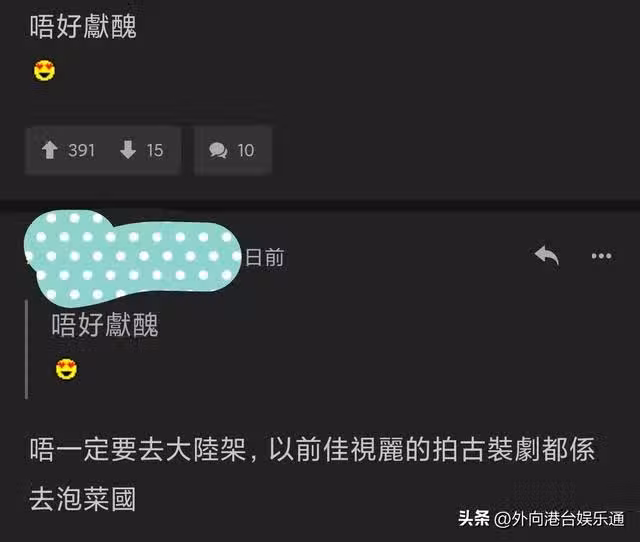Click the reply arrow icon on the comment

pyautogui.click(x=547, y=255)
